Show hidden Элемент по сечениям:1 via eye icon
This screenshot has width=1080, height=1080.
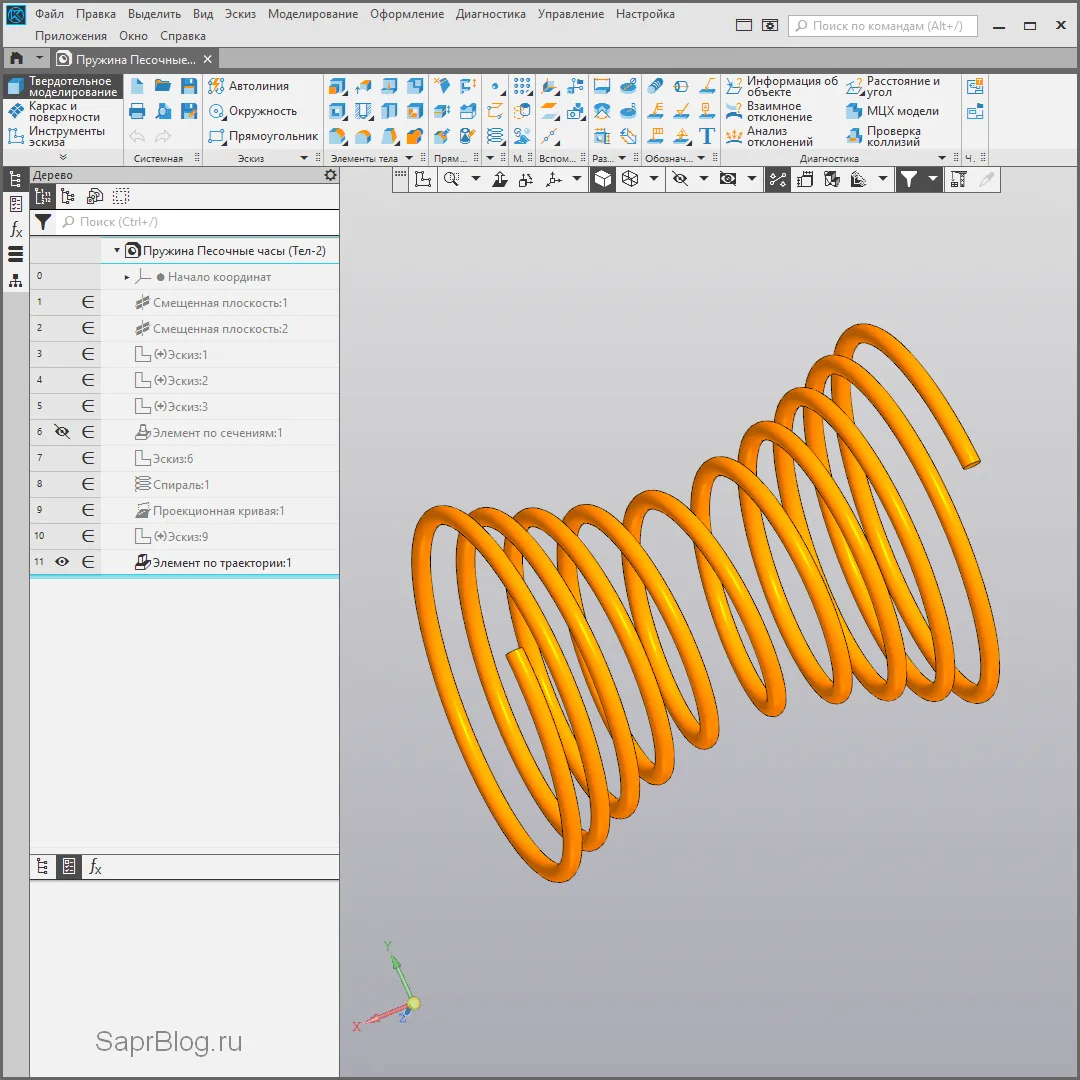(62, 432)
